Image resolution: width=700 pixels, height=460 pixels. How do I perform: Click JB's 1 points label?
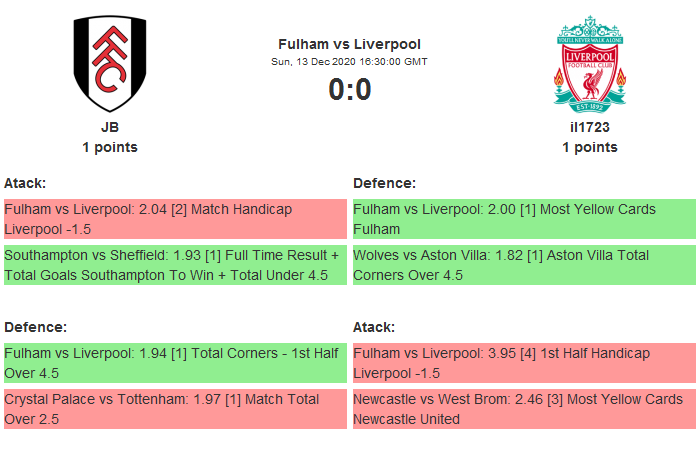point(110,147)
